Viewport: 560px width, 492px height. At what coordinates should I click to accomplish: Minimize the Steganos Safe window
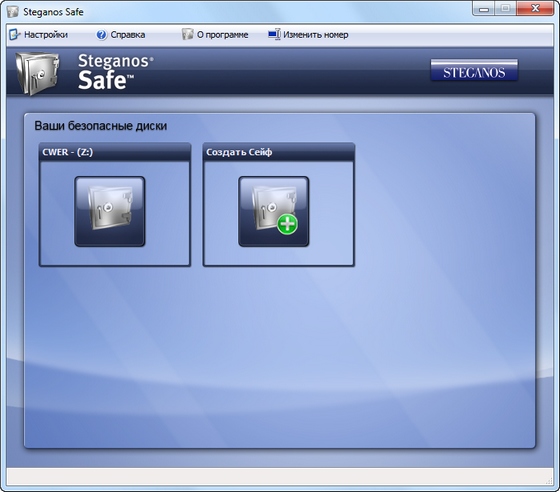click(484, 9)
